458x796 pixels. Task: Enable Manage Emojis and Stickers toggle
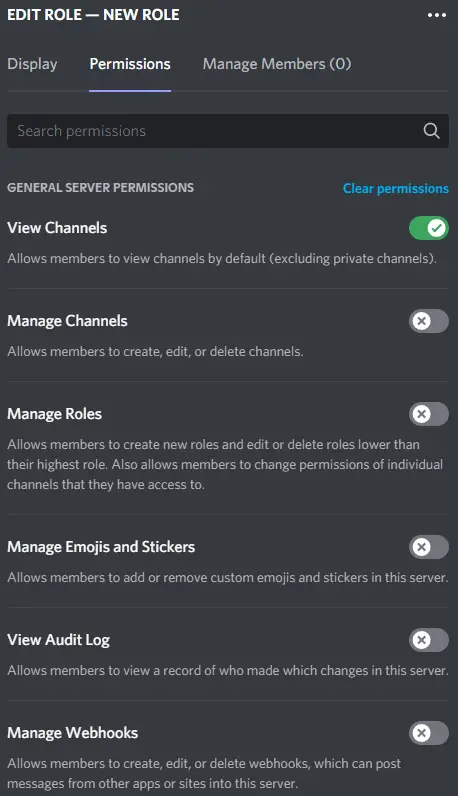click(429, 547)
